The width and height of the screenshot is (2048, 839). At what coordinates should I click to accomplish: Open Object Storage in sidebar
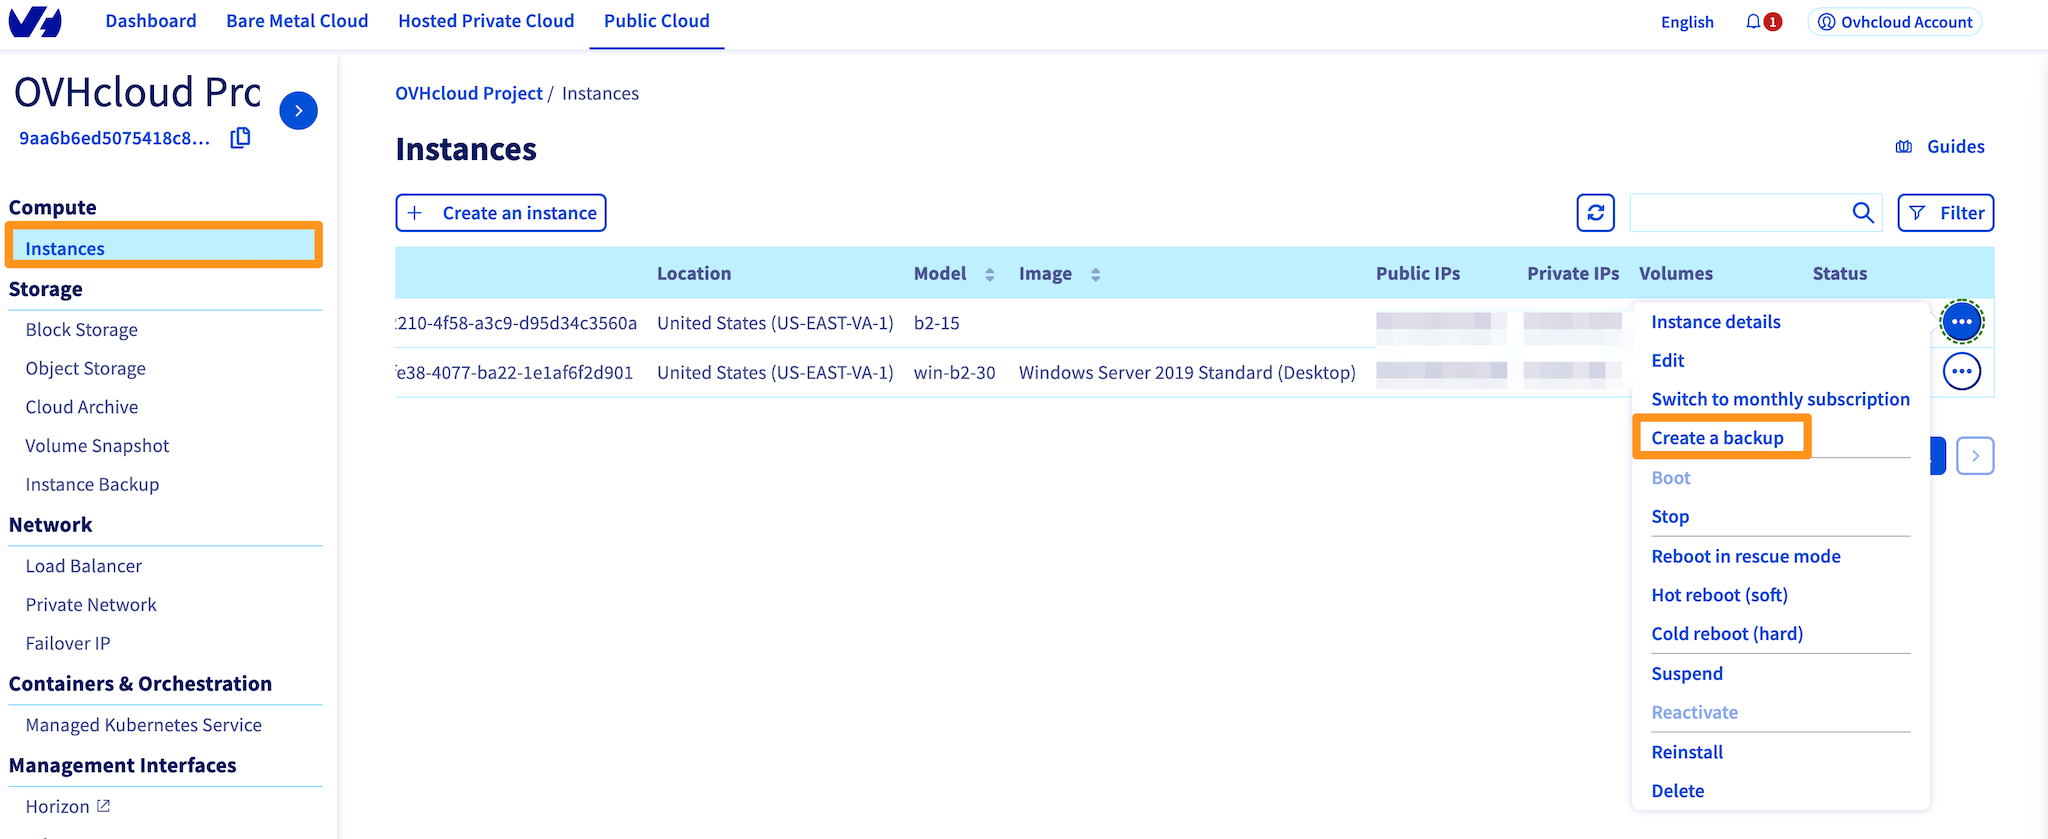click(86, 369)
